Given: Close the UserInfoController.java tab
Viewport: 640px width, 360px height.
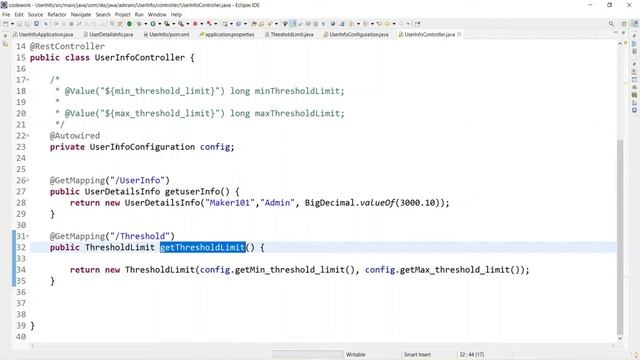Looking at the screenshot, I should tap(459, 35).
